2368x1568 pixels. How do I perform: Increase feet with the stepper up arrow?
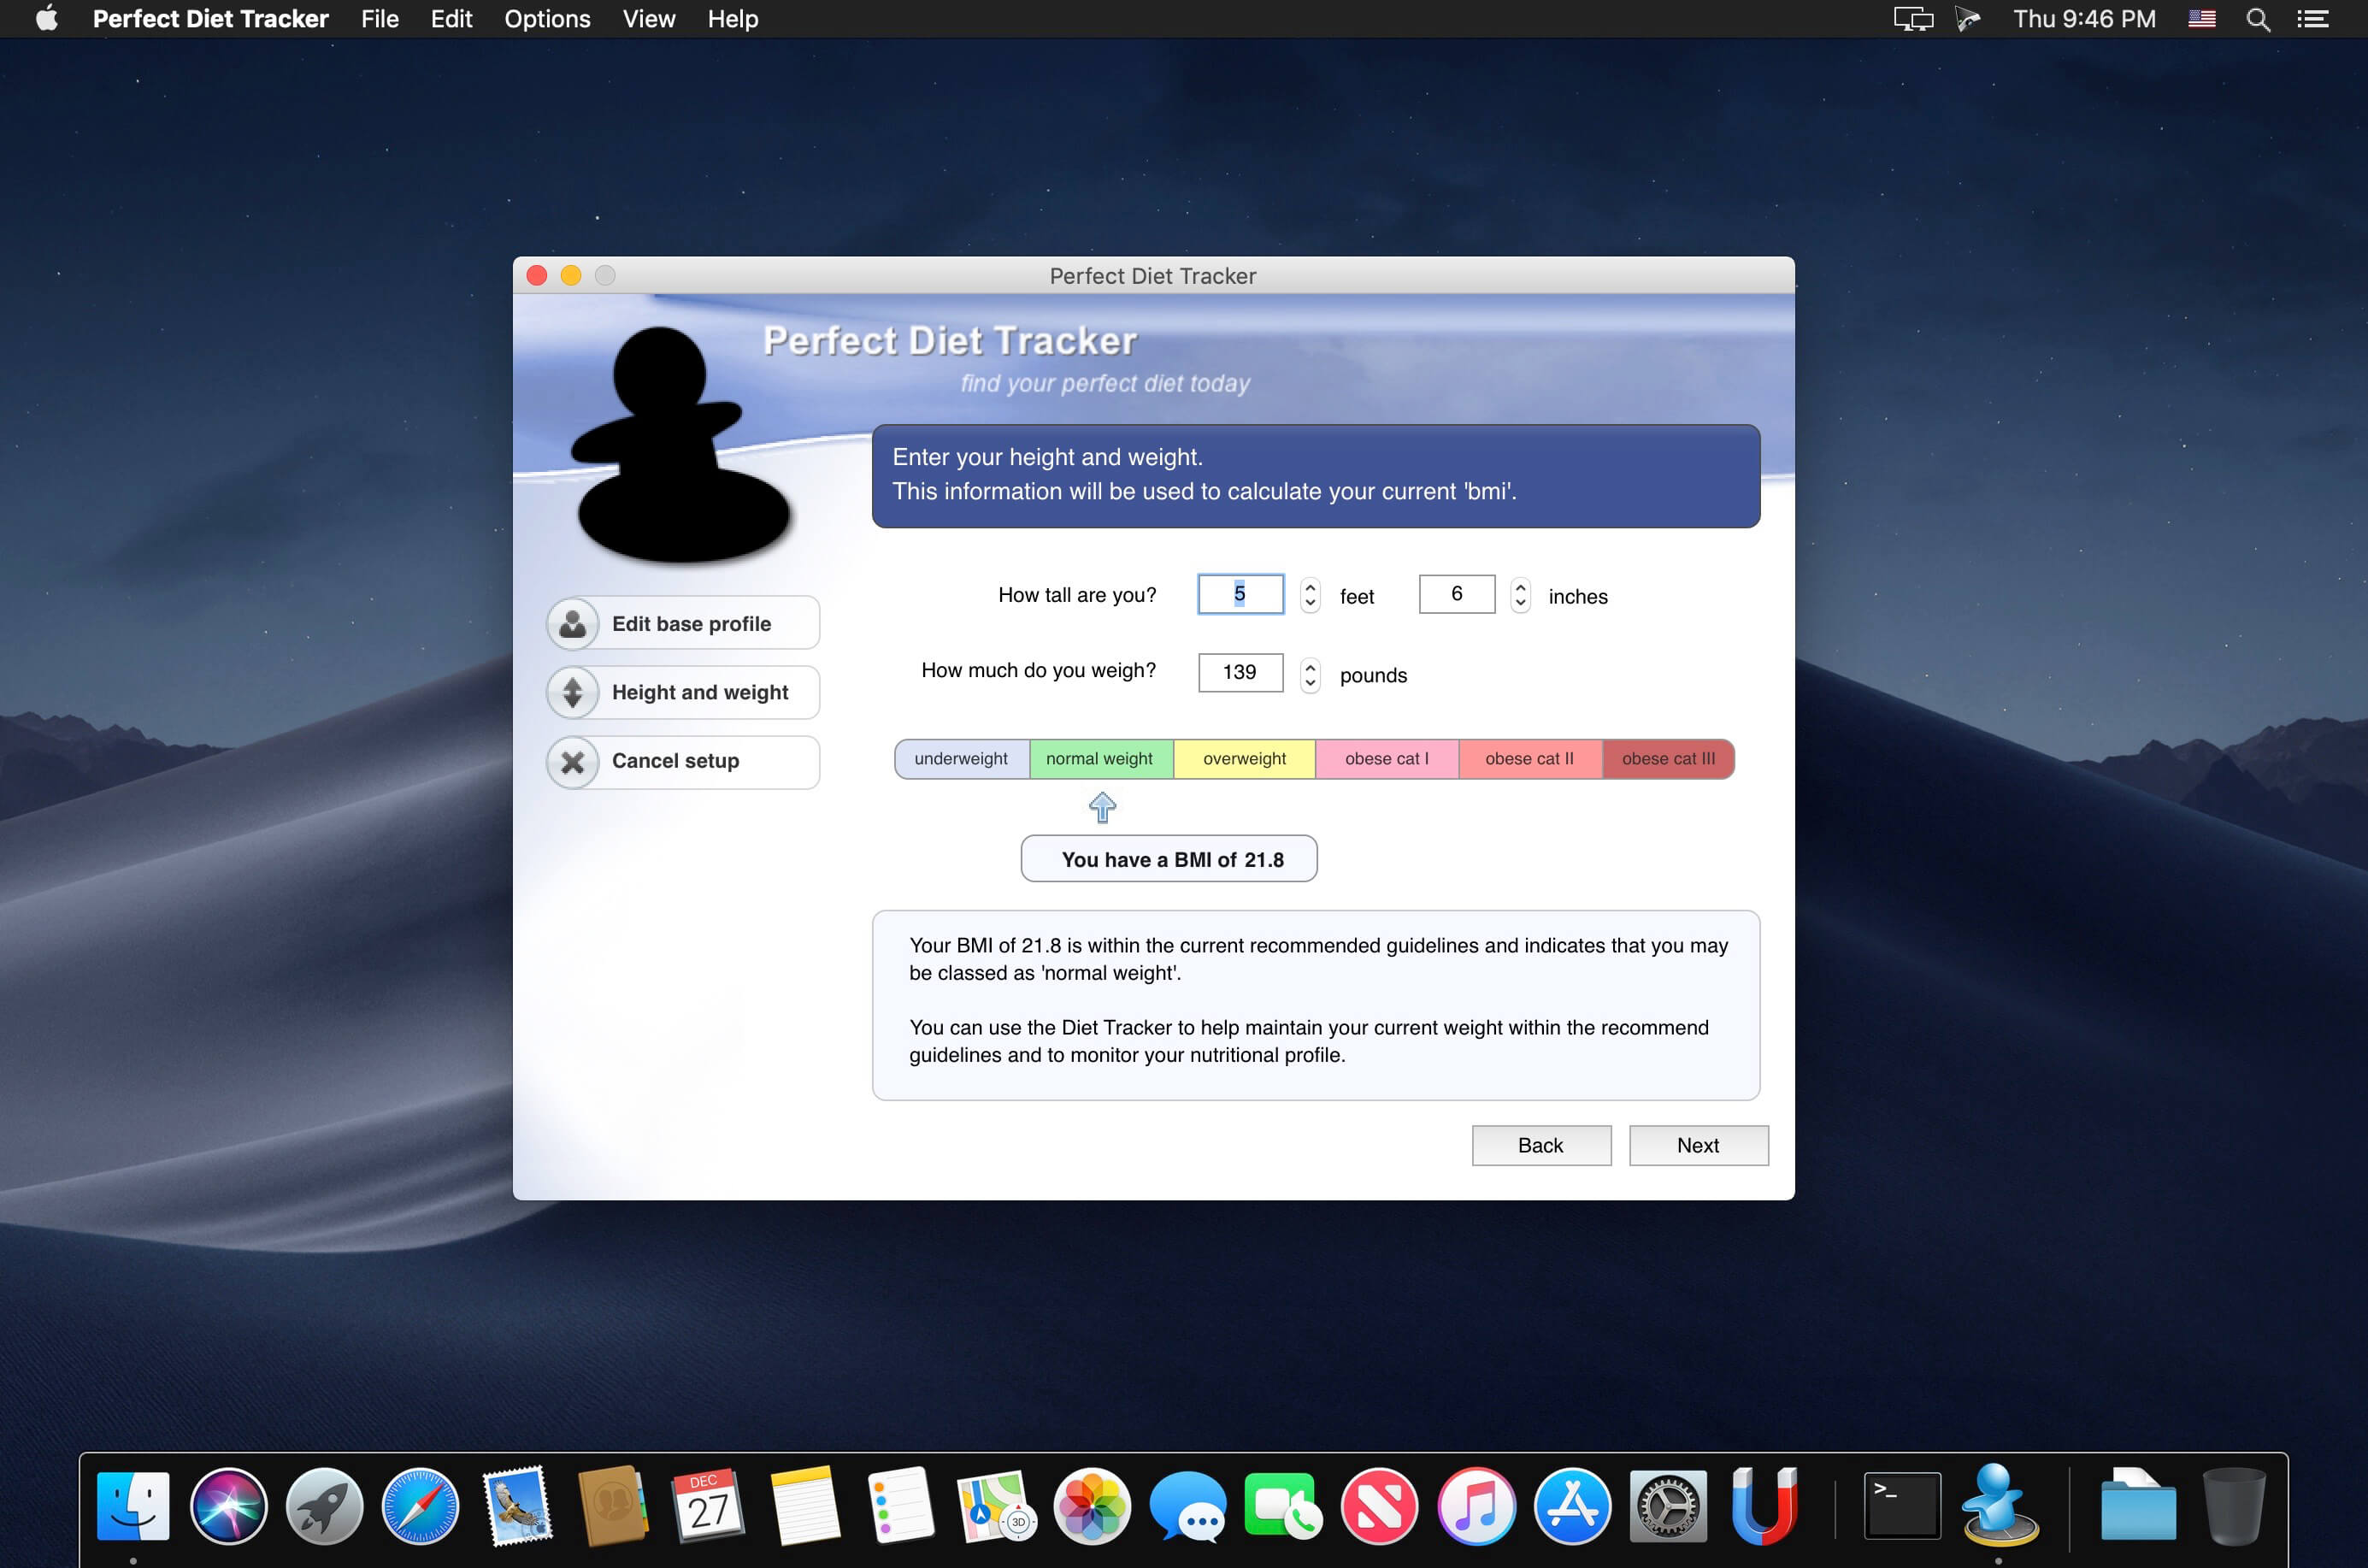pyautogui.click(x=1310, y=587)
